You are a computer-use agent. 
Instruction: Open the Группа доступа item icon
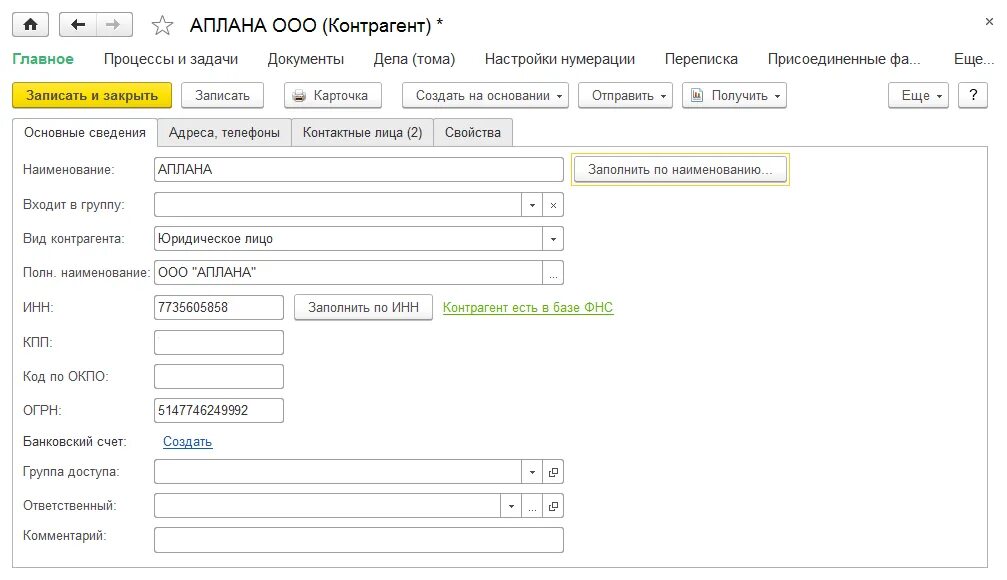click(x=553, y=471)
